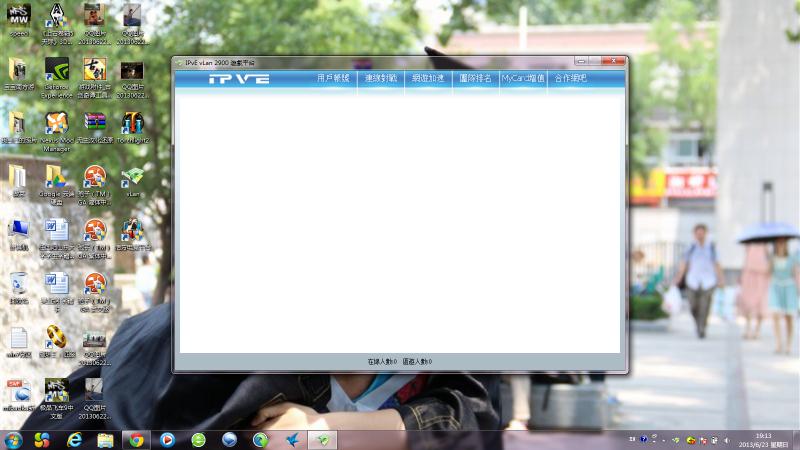Open the blue play-button media player taskbar icon

coord(167,440)
